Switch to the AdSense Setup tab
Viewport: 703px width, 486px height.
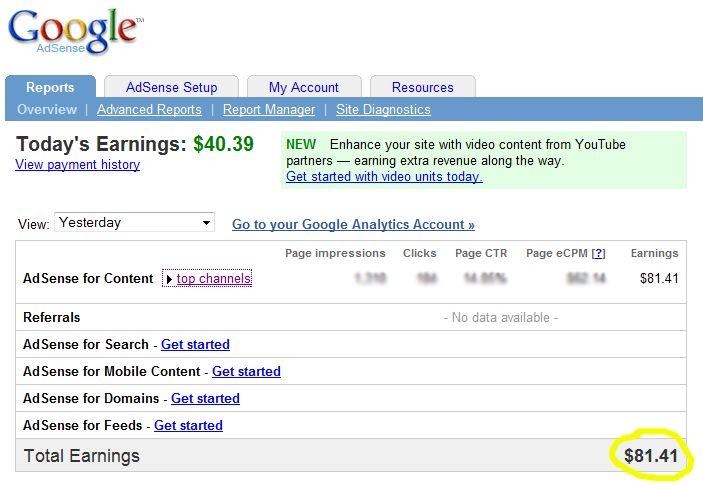tap(171, 87)
